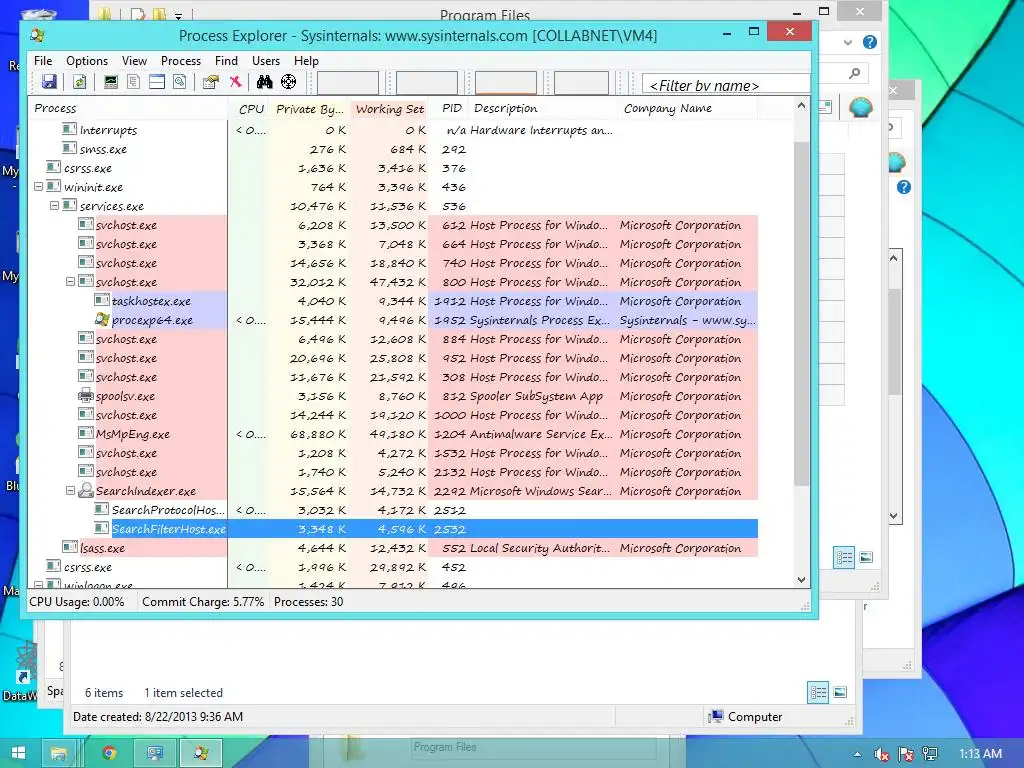Click the Process Explorer taskbar icon
Image resolution: width=1024 pixels, height=768 pixels.
pos(201,753)
